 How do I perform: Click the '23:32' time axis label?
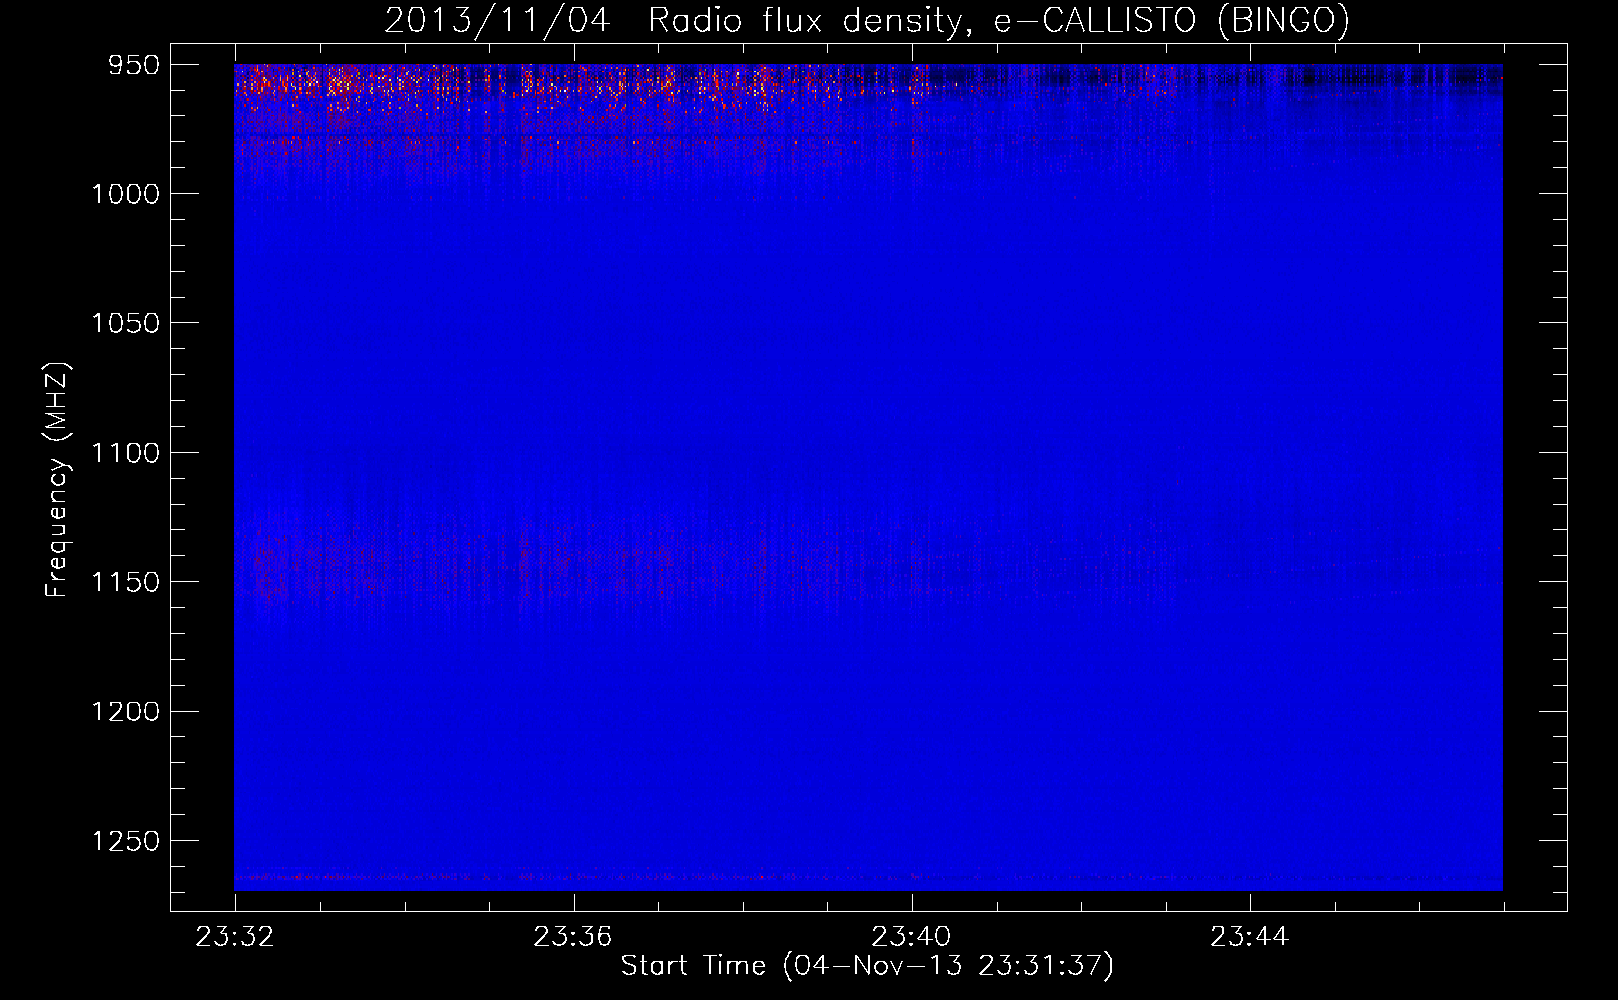[x=235, y=937]
